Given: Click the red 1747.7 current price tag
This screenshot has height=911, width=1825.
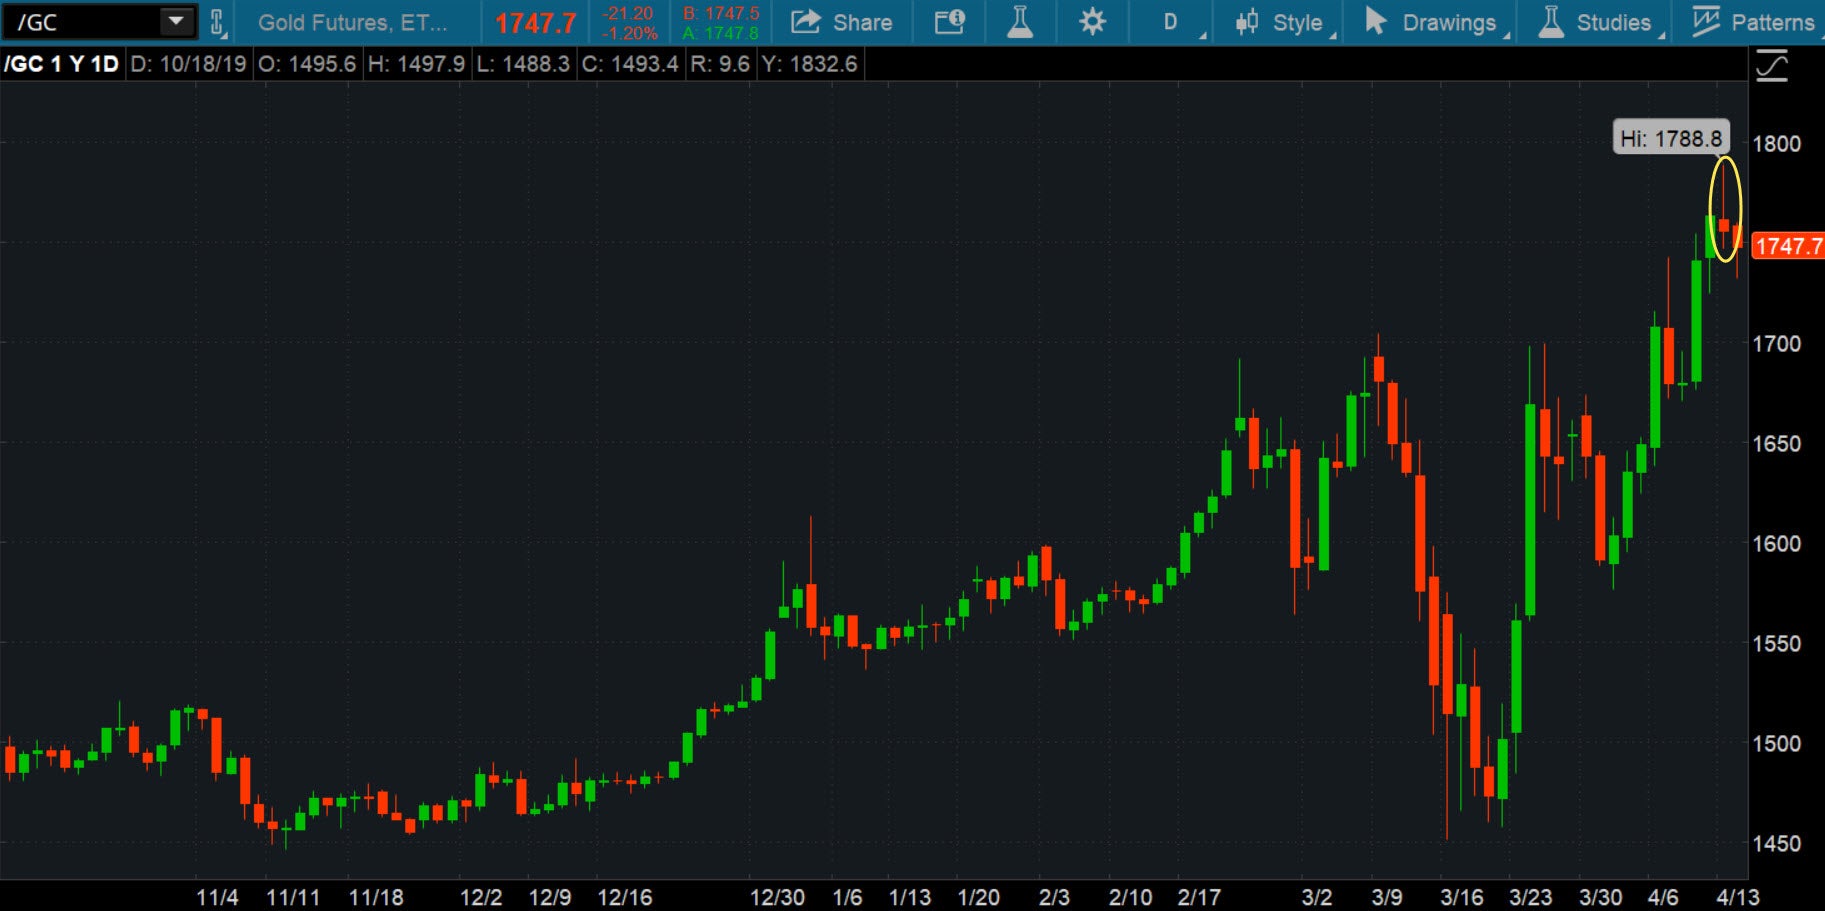Looking at the screenshot, I should tap(1789, 246).
